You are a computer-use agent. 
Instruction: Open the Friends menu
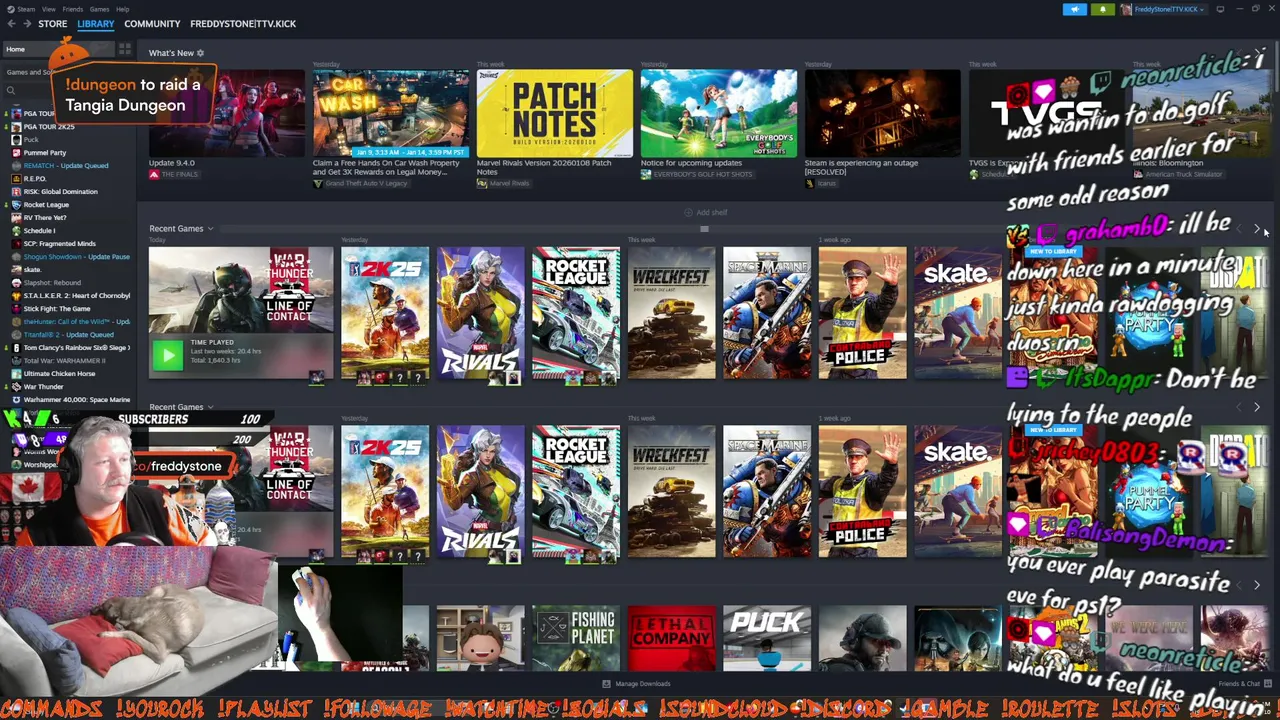point(73,9)
